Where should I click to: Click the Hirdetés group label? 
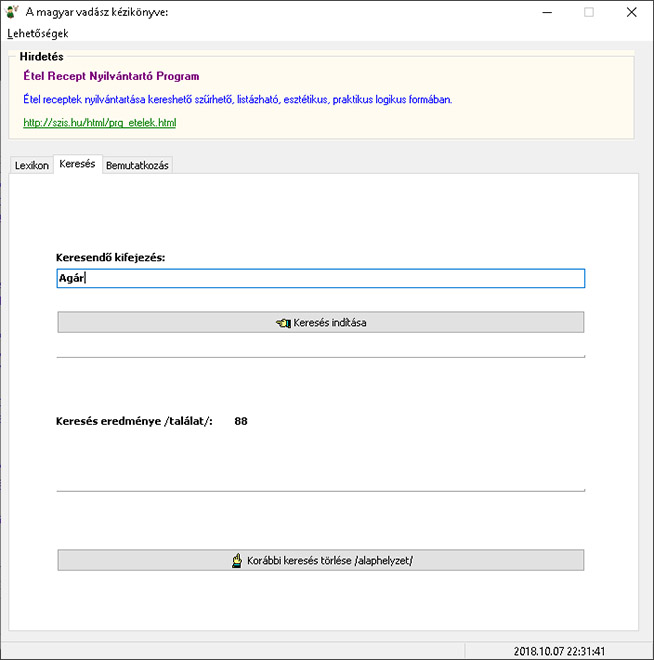(41, 56)
